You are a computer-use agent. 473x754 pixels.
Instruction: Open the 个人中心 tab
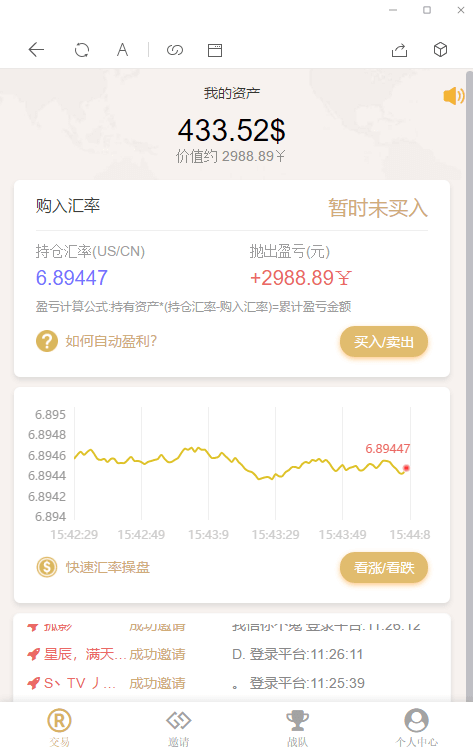pyautogui.click(x=416, y=728)
